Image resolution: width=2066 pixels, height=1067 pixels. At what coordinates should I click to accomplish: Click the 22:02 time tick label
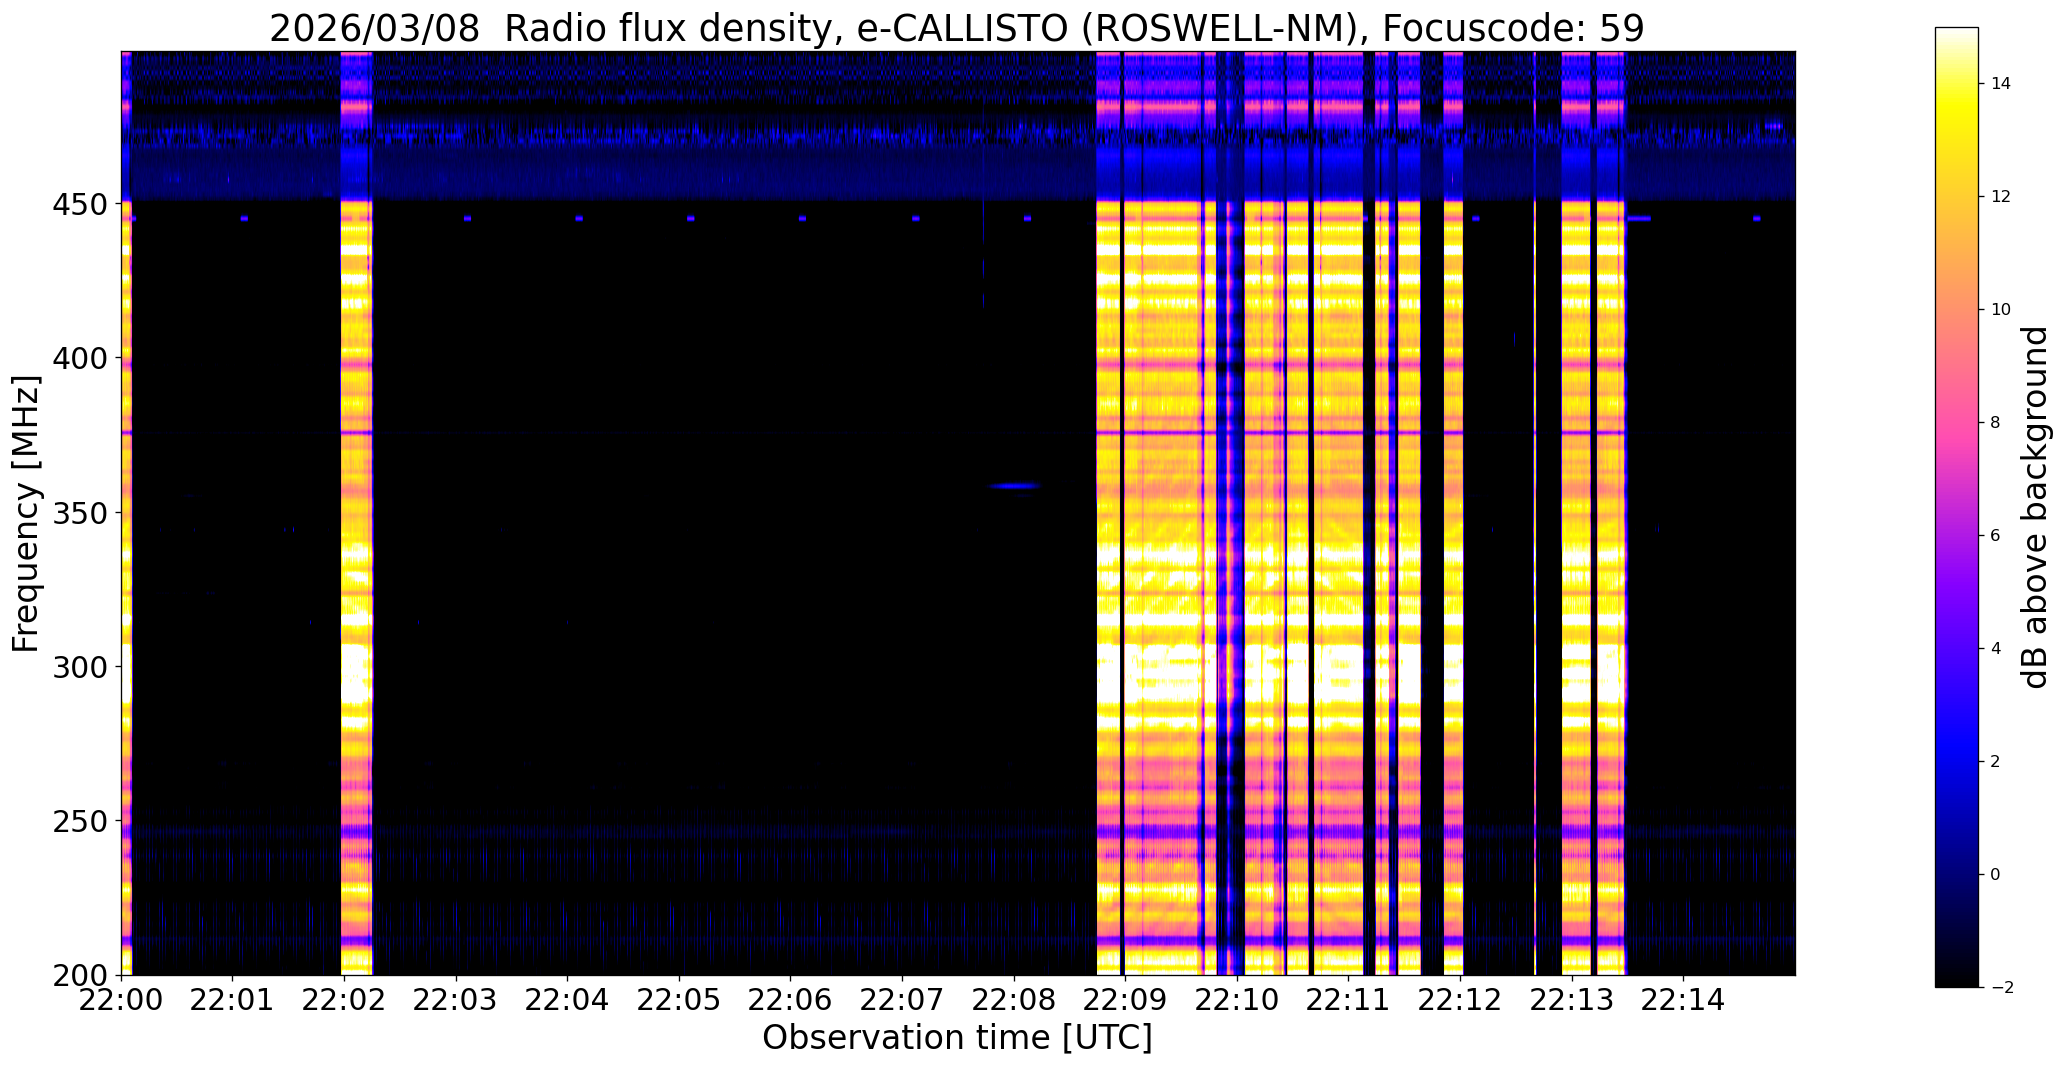point(345,998)
